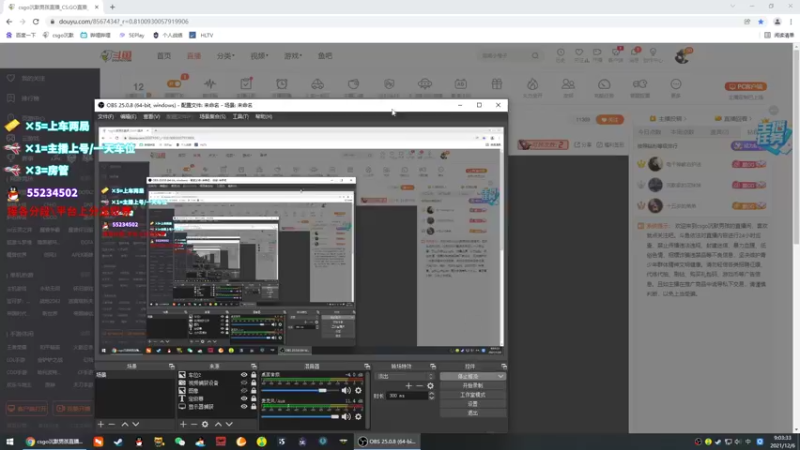
Task: Toggle visibility of the 图像 source
Action: pos(244,391)
